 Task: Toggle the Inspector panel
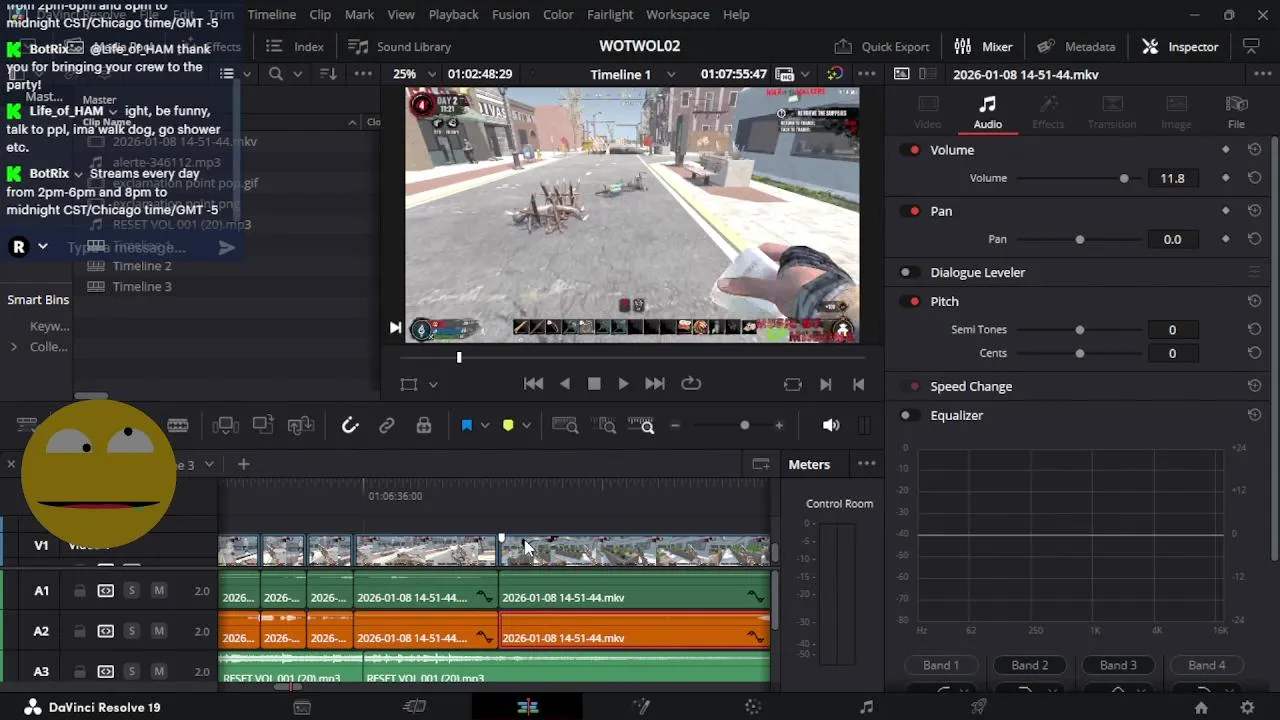coord(1180,46)
